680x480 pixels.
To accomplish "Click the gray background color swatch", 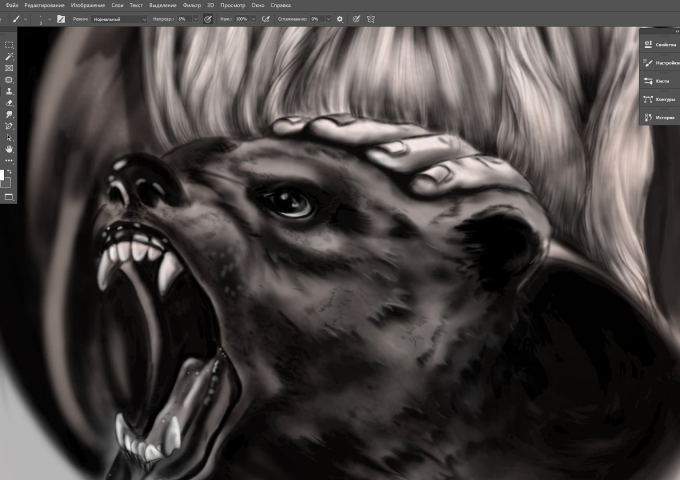I will (x=7, y=183).
